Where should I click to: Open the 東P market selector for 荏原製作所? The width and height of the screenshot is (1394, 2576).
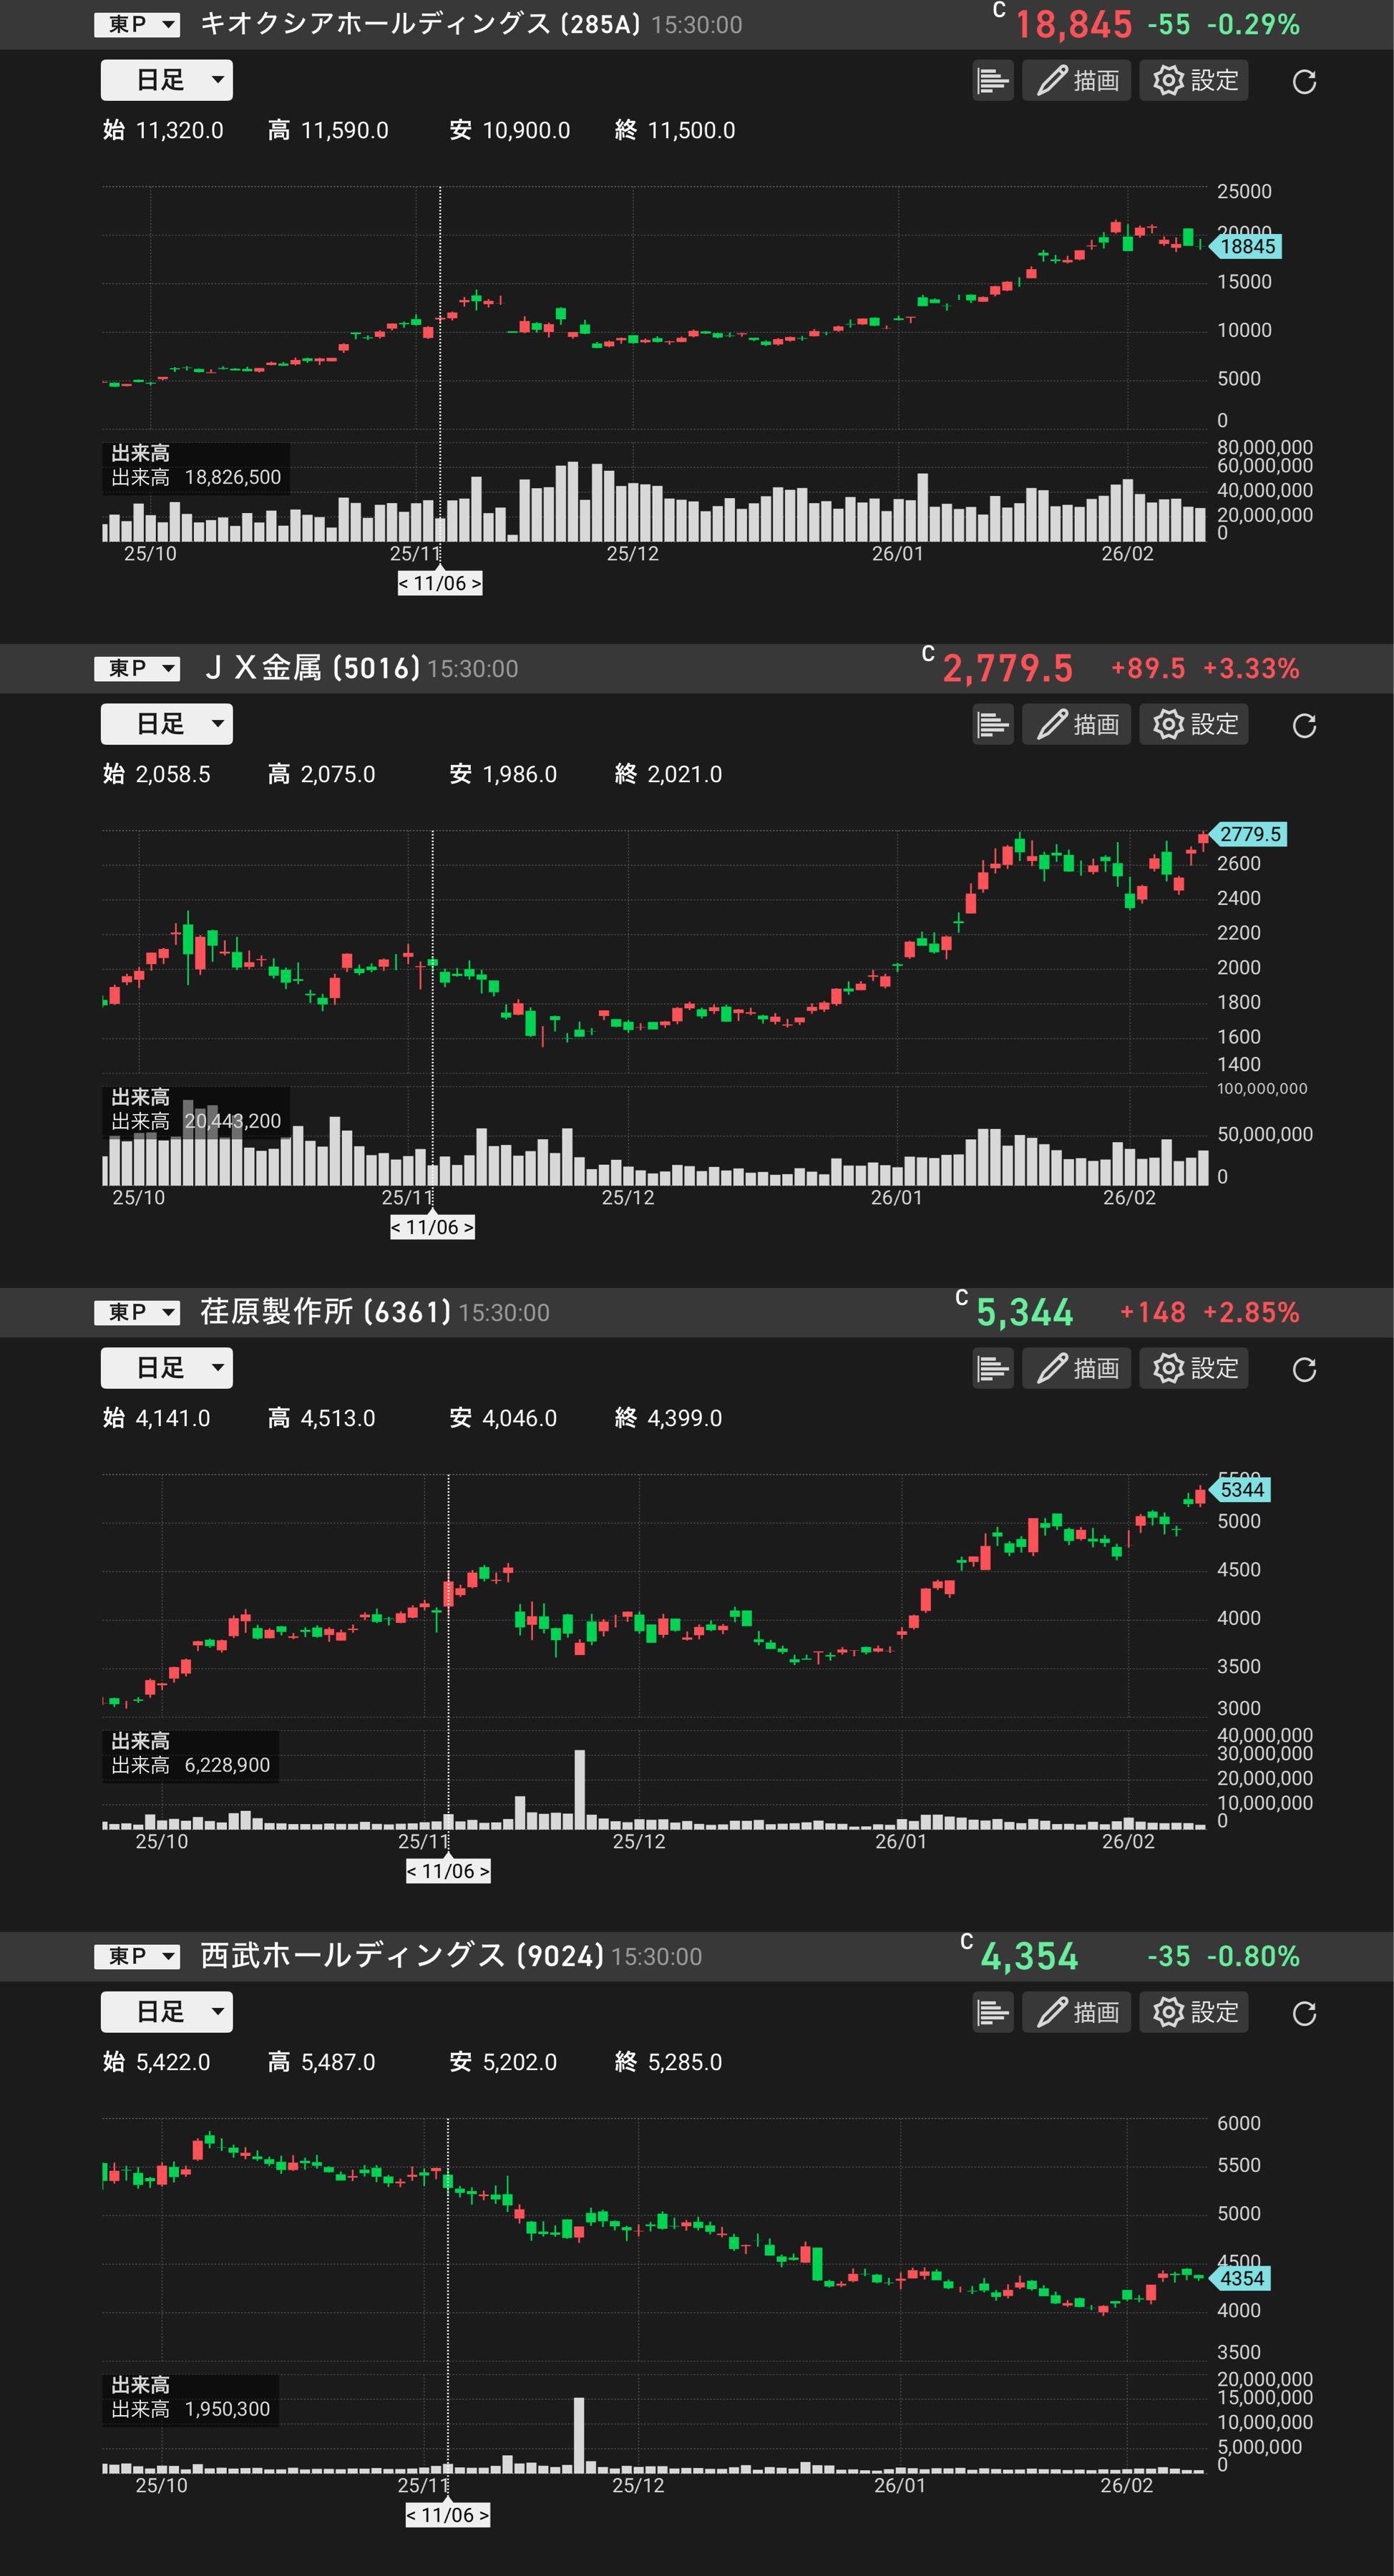point(137,1312)
